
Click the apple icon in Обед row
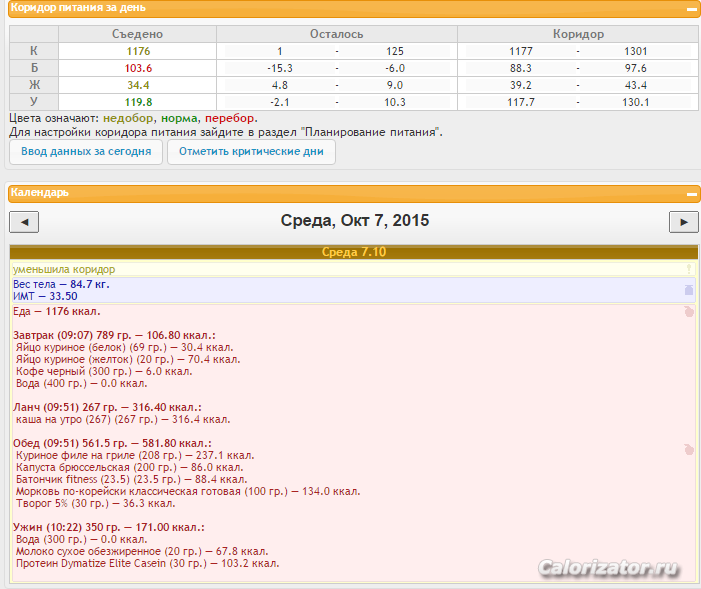click(688, 449)
